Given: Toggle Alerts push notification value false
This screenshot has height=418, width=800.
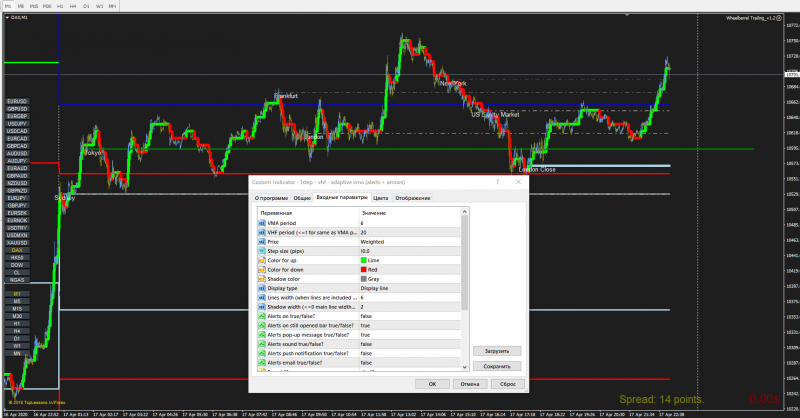Looking at the screenshot, I should [366, 353].
